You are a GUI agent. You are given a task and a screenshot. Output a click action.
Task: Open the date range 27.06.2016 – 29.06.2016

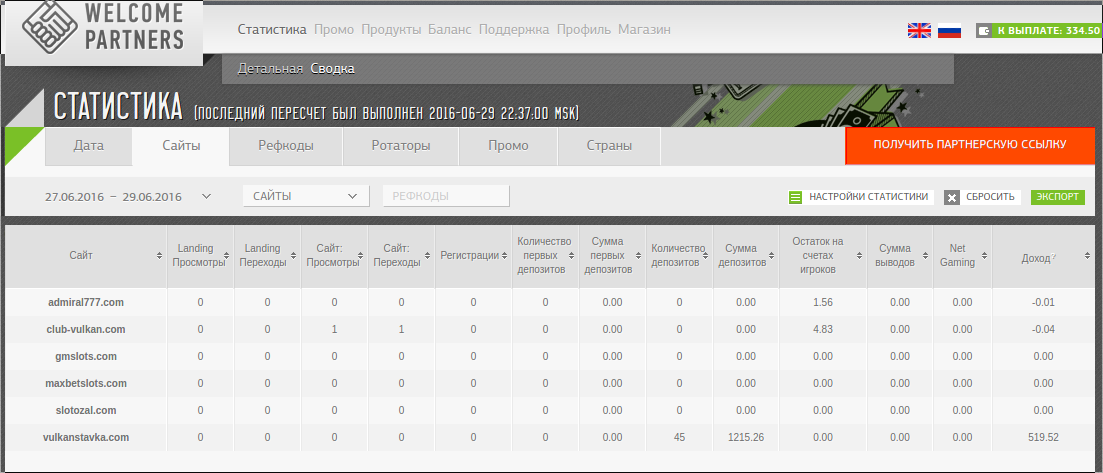coord(113,197)
